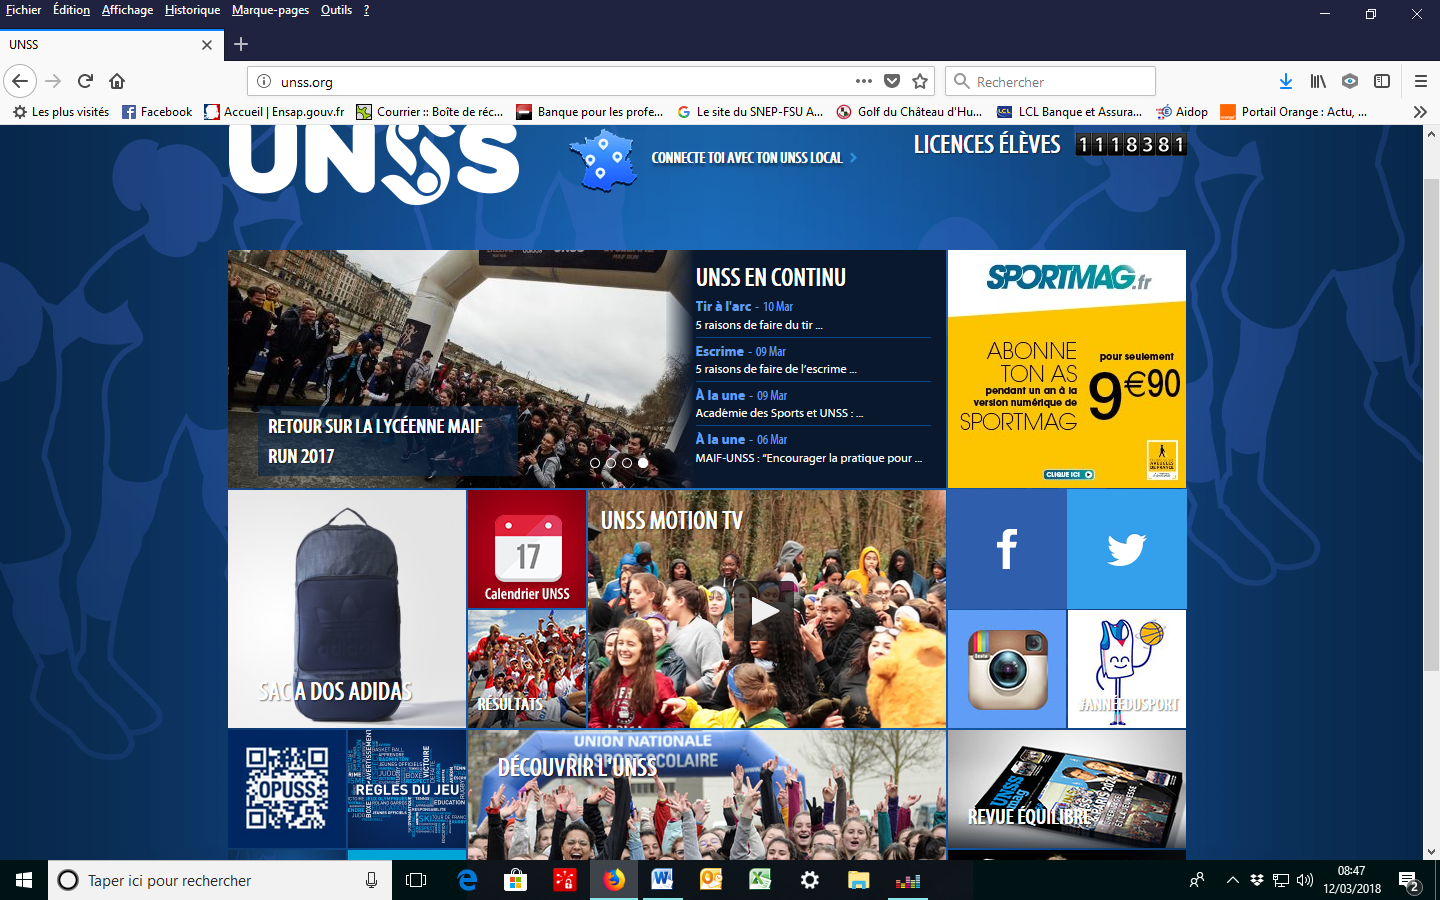Open the Windows notification center
The image size is (1440, 900).
tap(1409, 881)
